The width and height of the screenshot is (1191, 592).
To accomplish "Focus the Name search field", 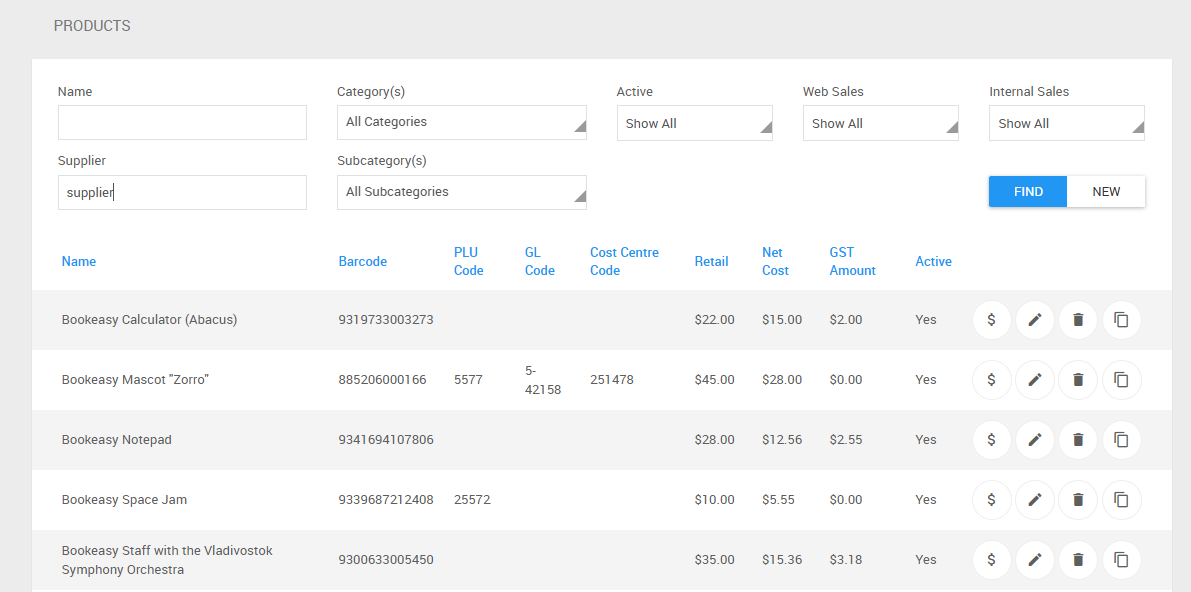I will pyautogui.click(x=182, y=122).
